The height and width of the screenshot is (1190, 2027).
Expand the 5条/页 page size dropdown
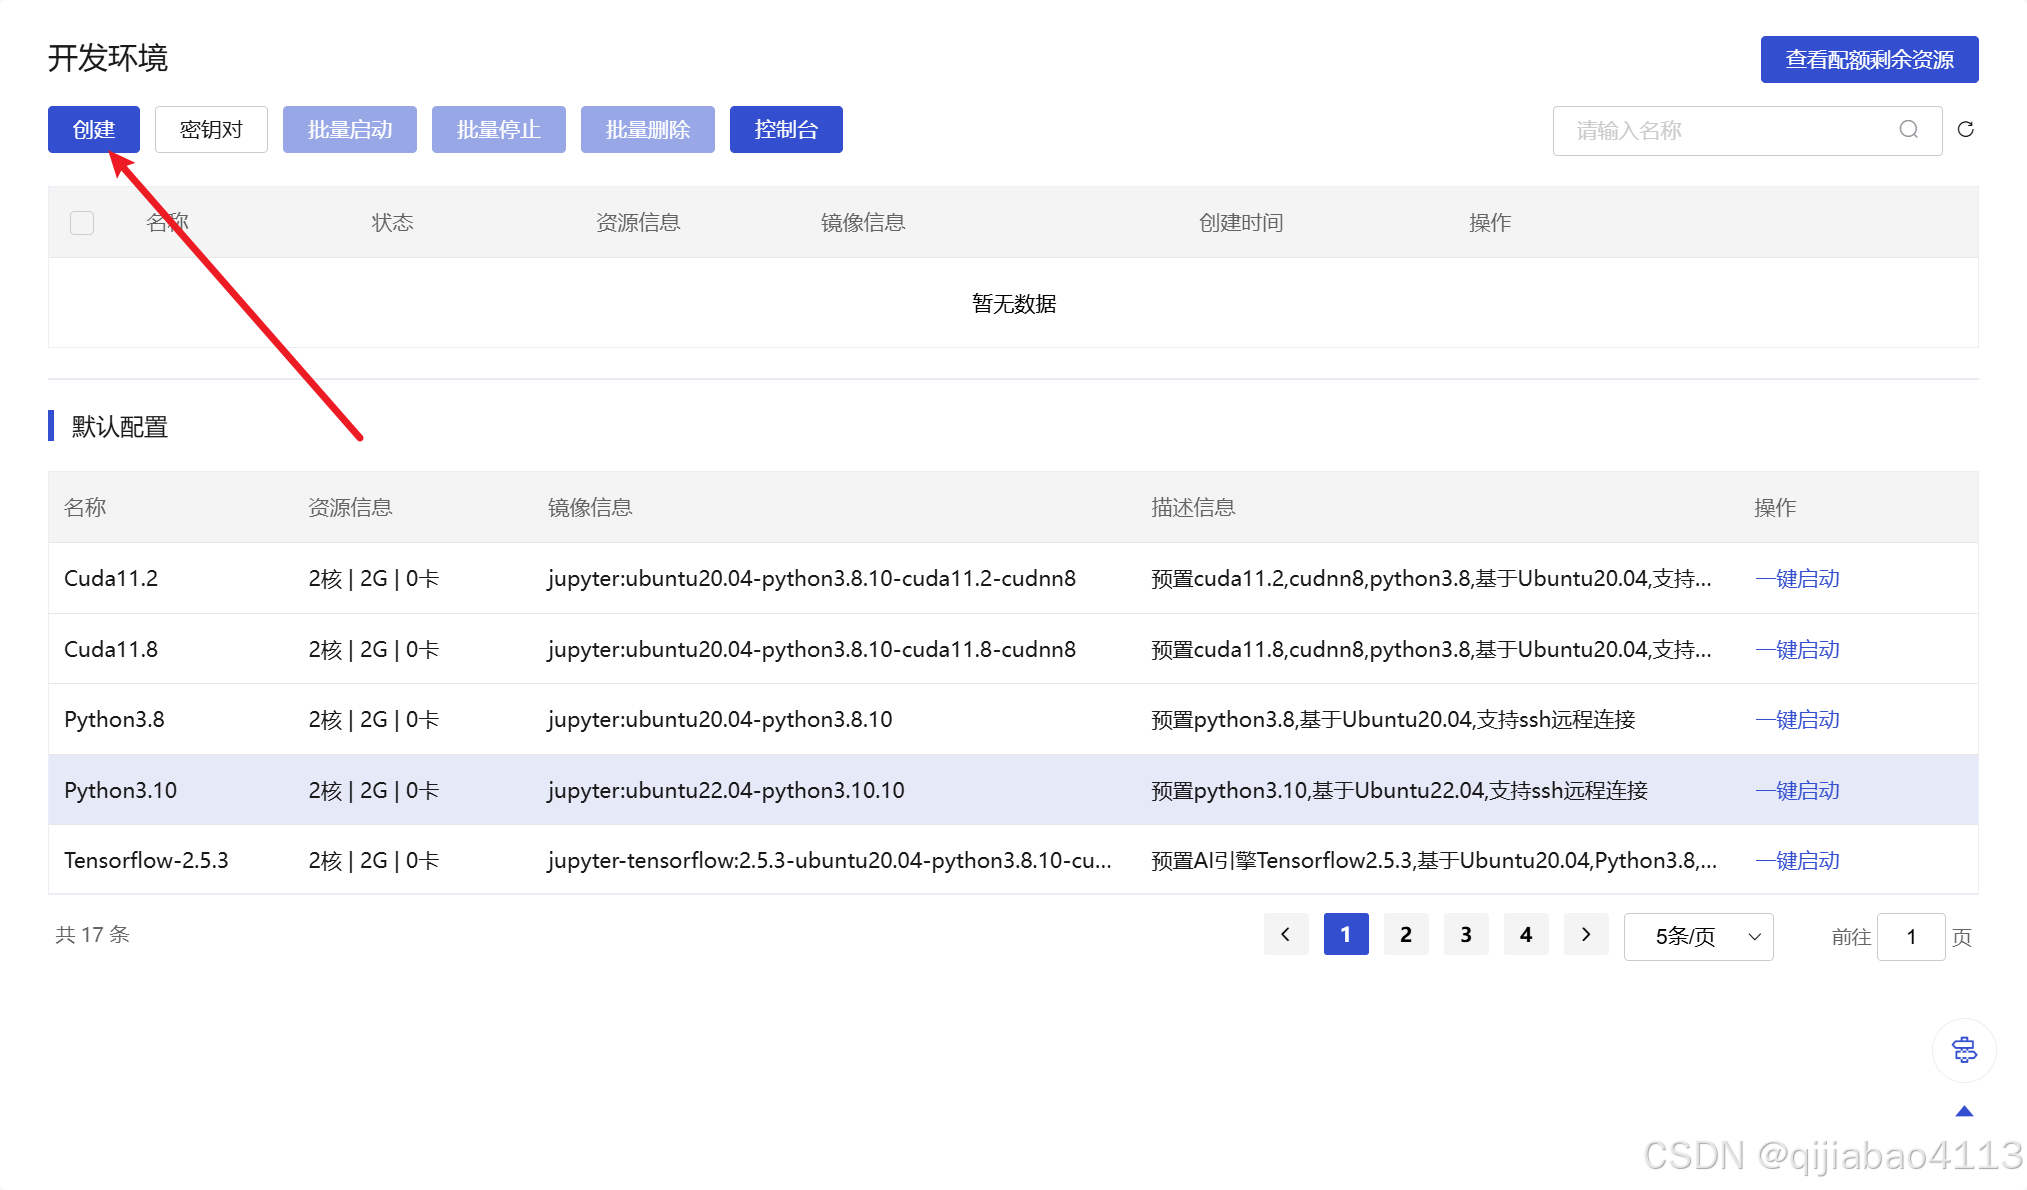pos(1698,937)
